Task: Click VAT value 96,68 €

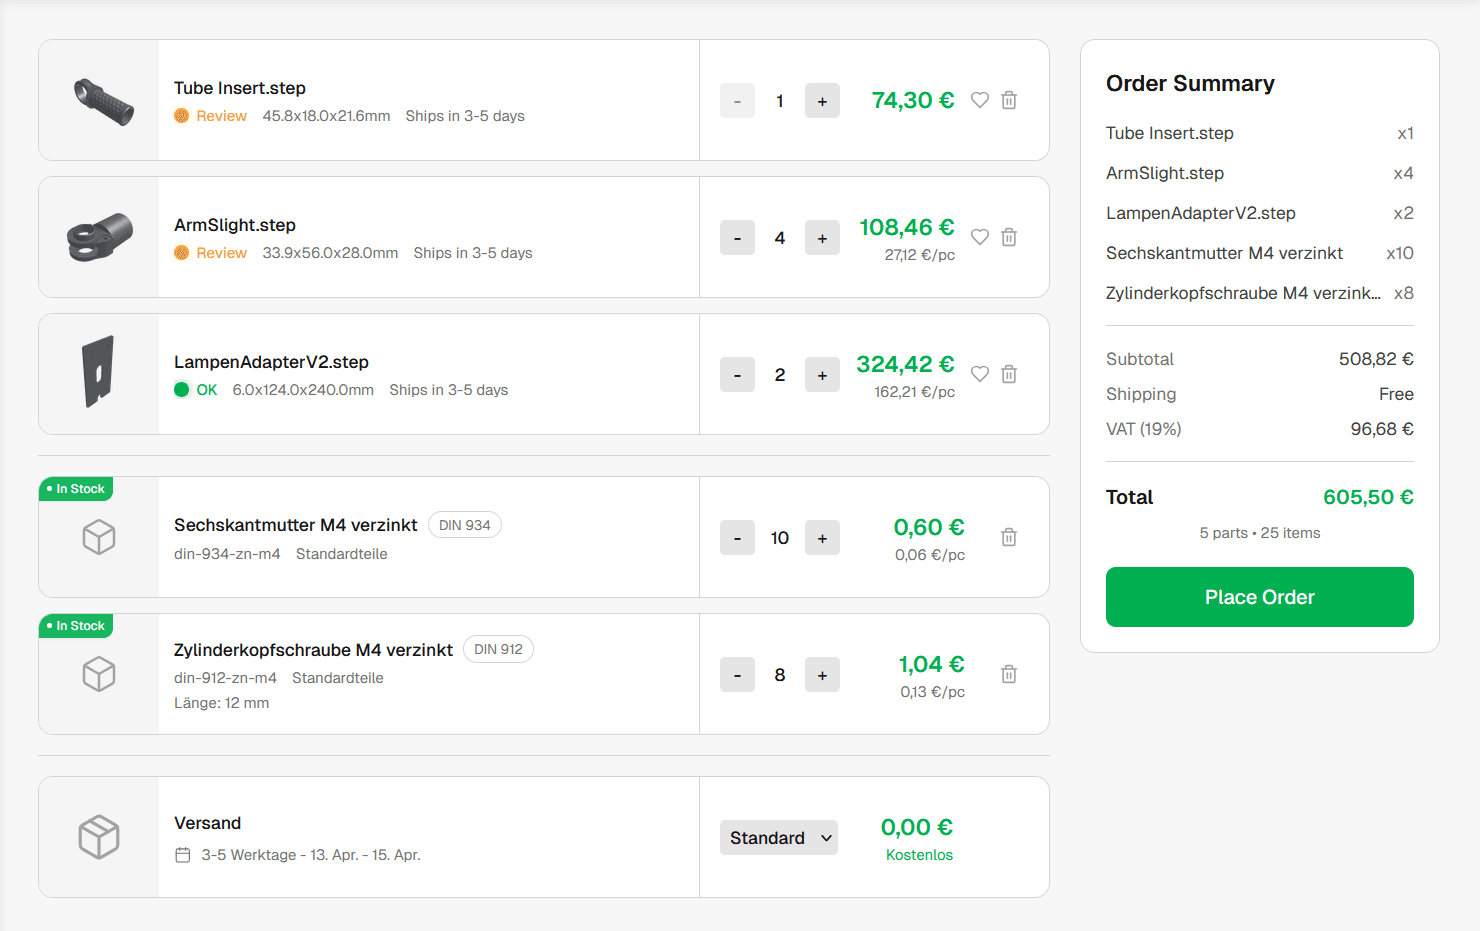Action: pos(1382,429)
